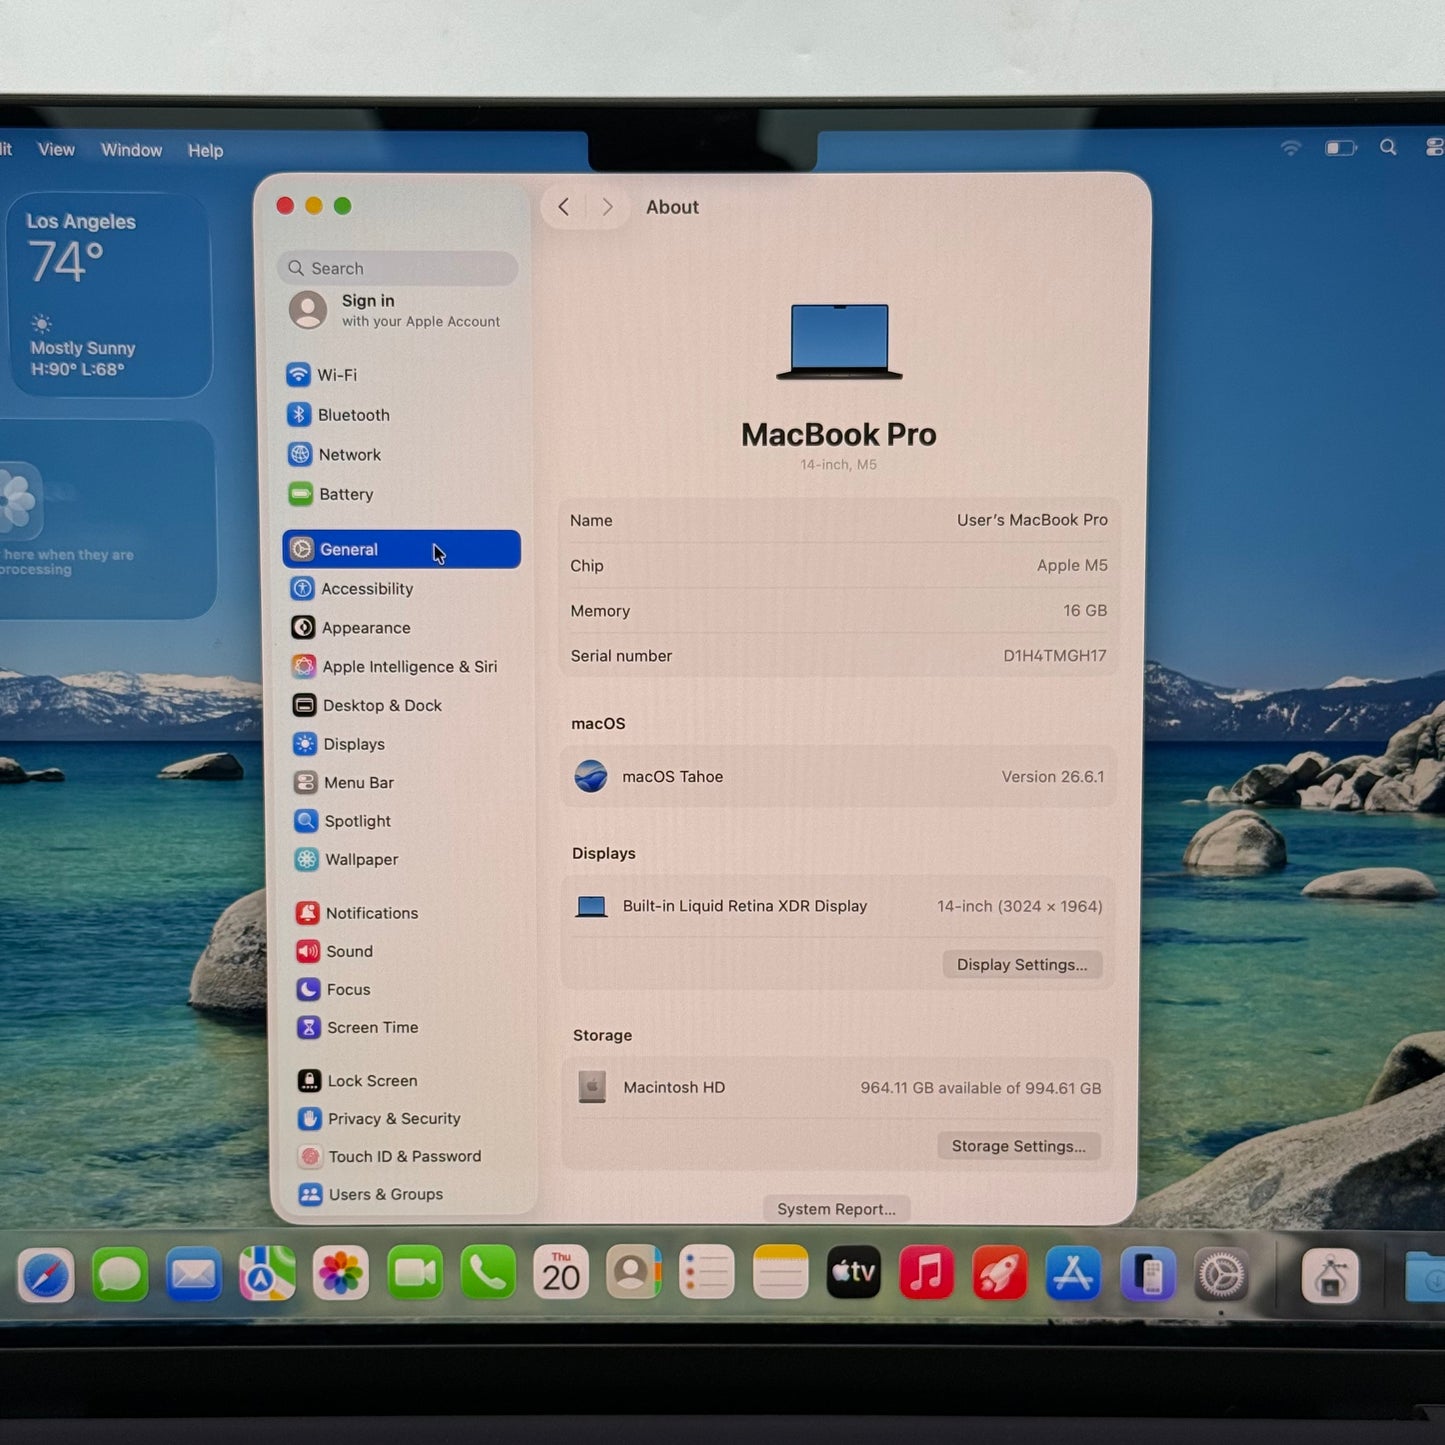Open iPhone Mirroring from the Dock

[x=1148, y=1275]
